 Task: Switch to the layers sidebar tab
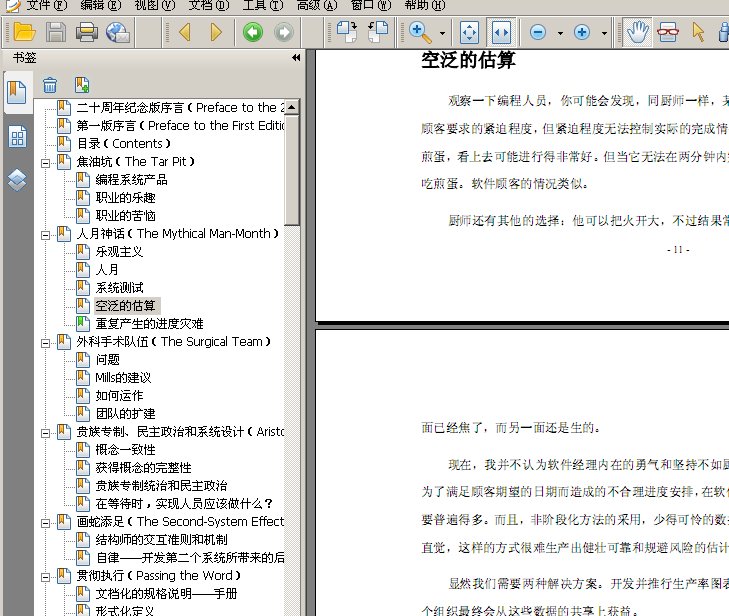[17, 180]
